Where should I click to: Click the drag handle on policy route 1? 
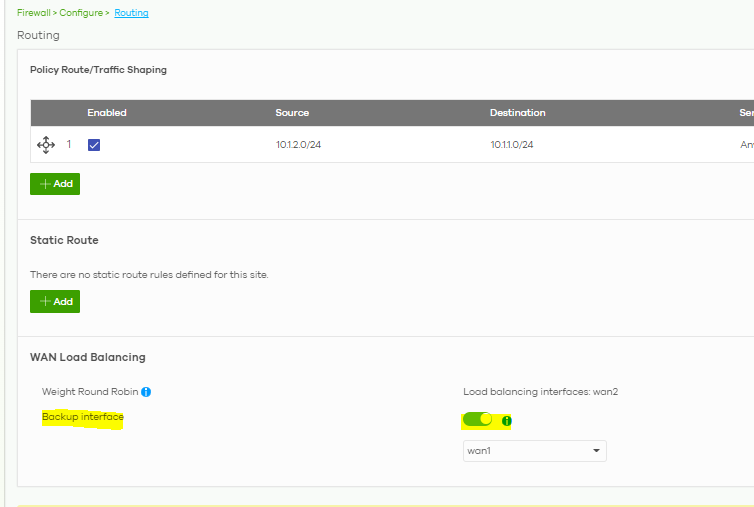coord(46,145)
